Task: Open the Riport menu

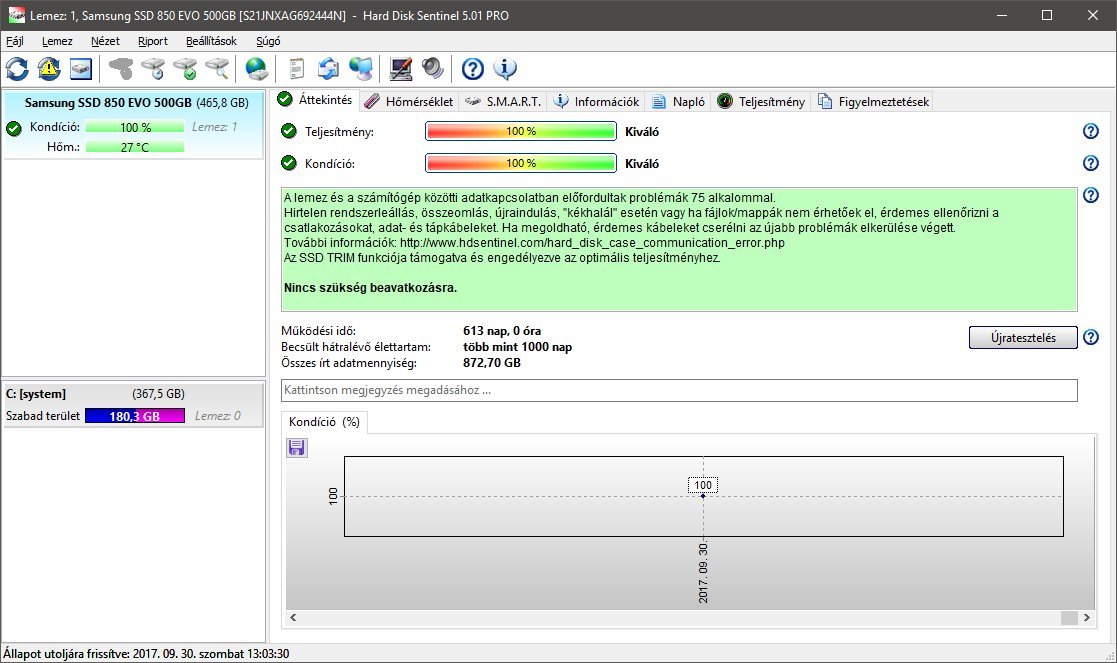Action: click(x=153, y=41)
